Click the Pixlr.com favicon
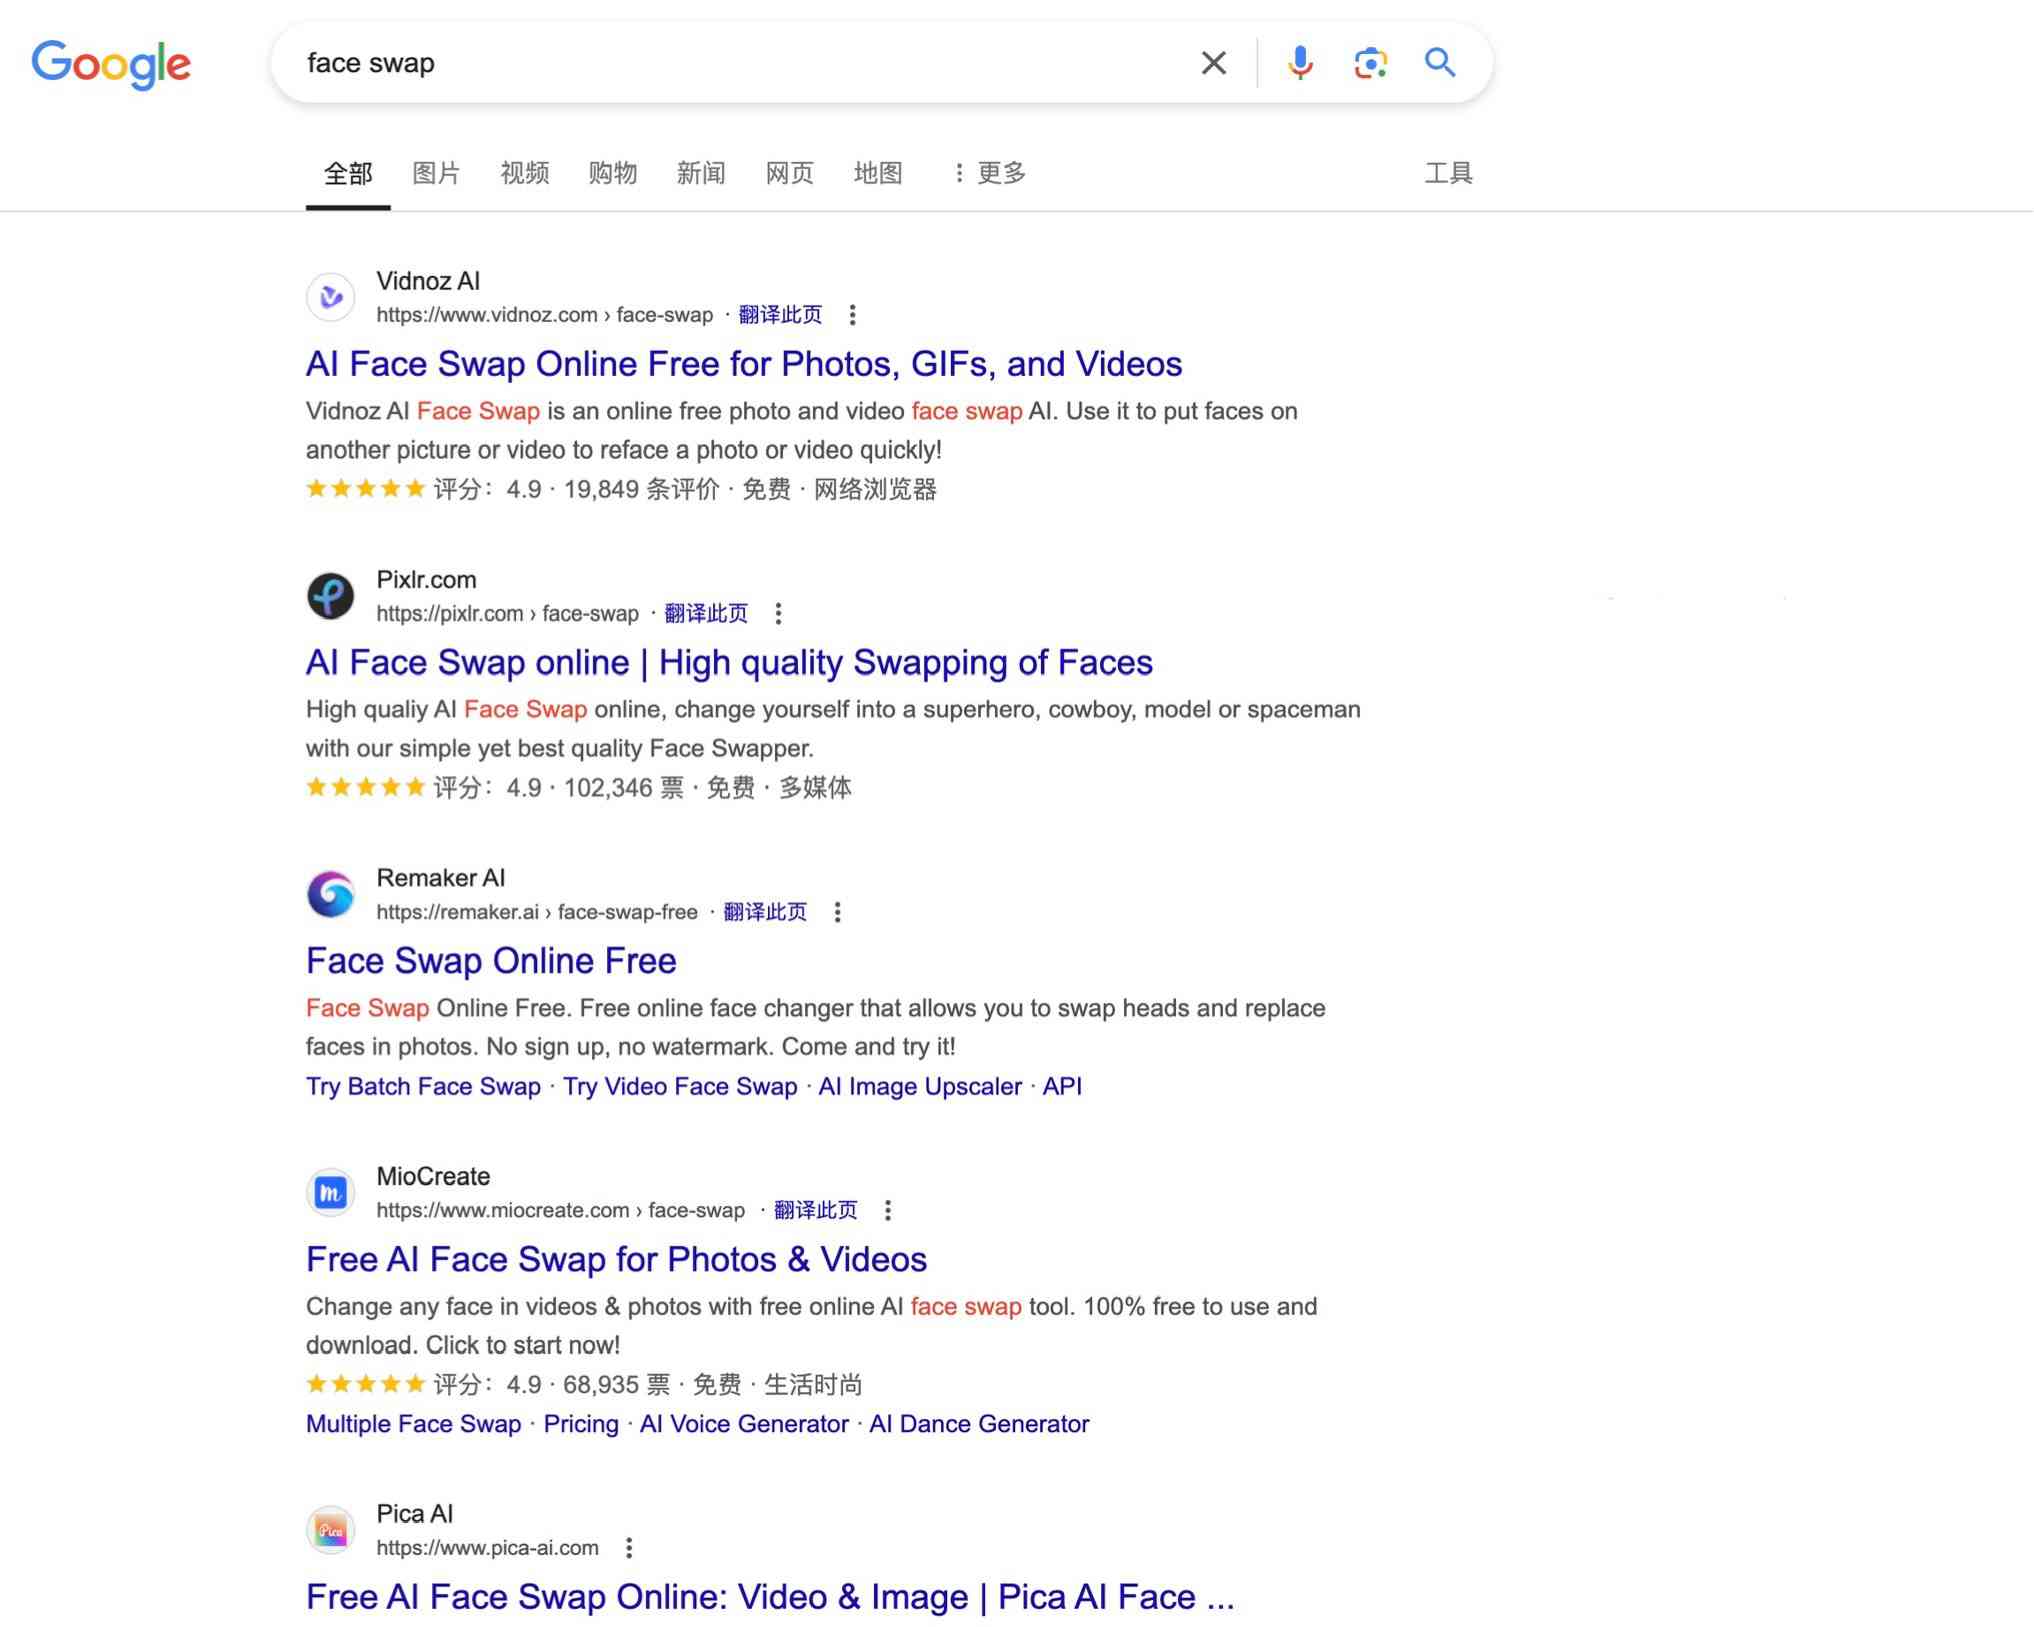 tap(331, 596)
